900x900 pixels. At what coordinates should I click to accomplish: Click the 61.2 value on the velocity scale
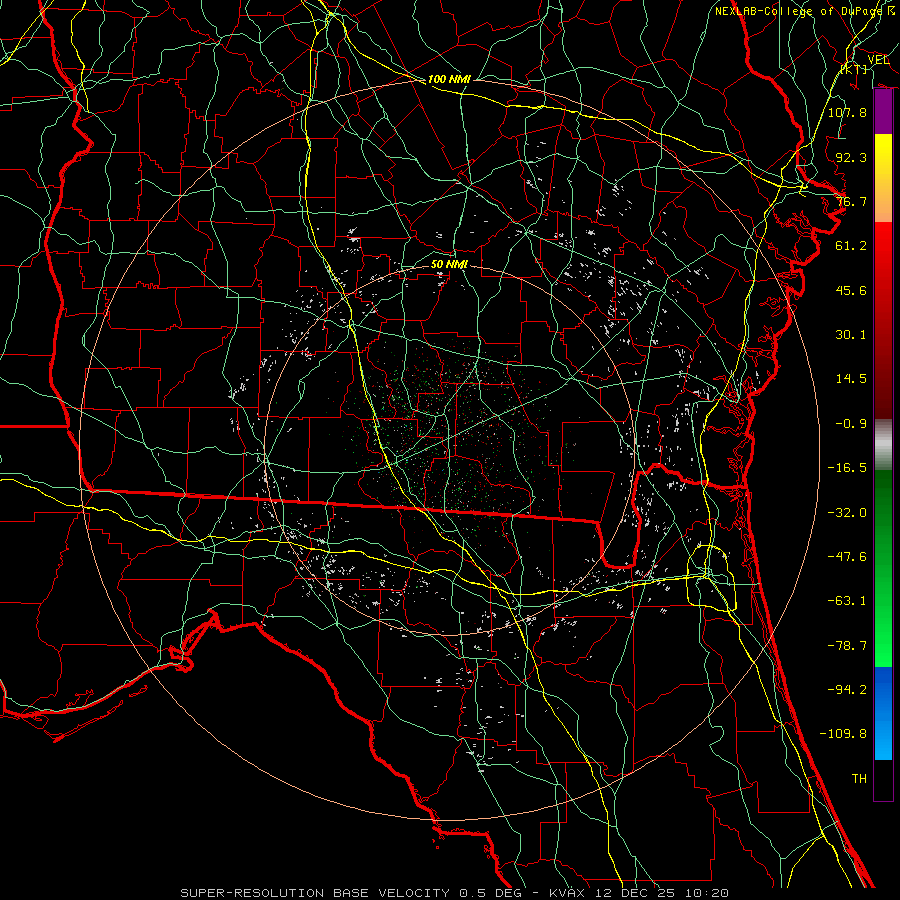pyautogui.click(x=851, y=246)
